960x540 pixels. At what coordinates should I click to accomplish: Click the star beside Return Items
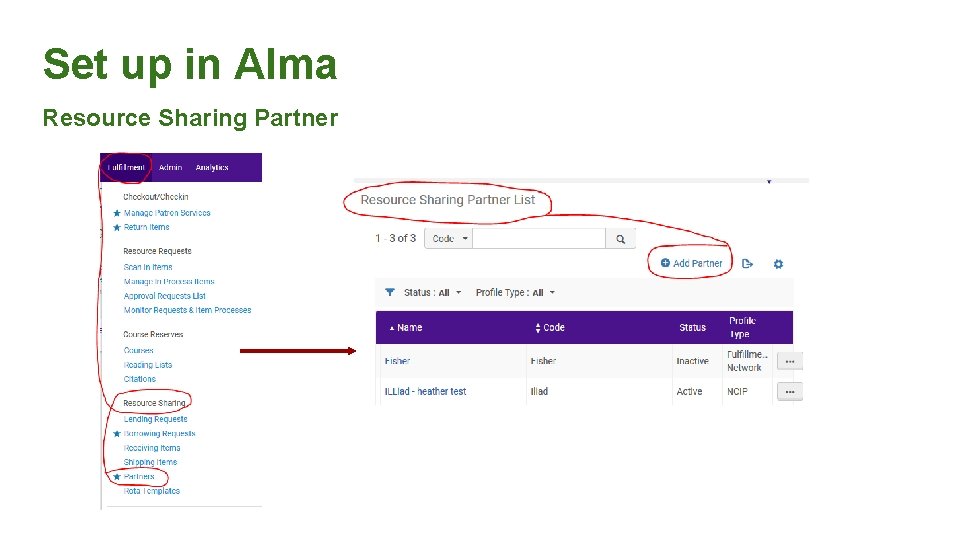tap(117, 228)
